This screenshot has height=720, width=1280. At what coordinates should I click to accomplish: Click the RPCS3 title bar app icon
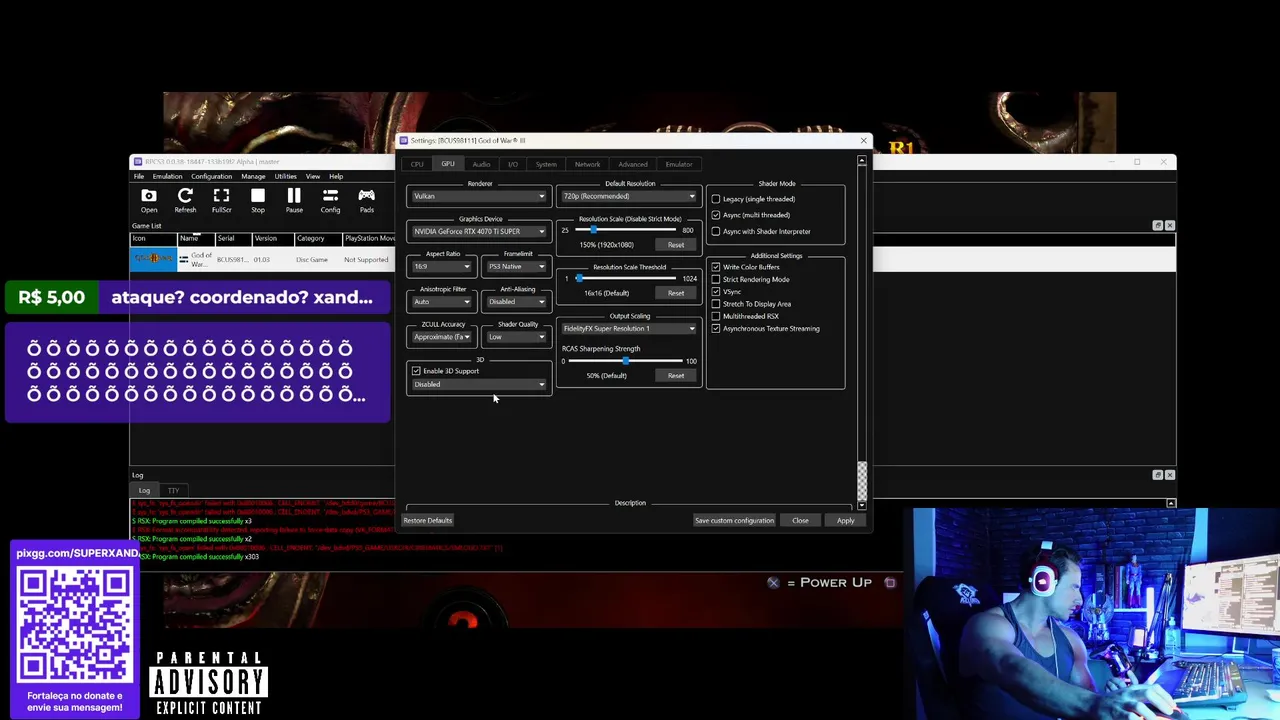pos(138,162)
